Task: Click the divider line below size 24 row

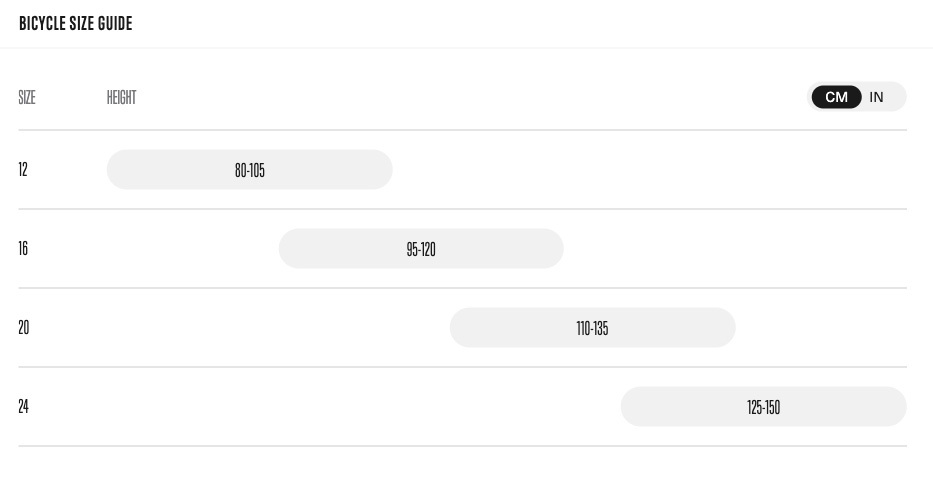Action: coord(462,446)
